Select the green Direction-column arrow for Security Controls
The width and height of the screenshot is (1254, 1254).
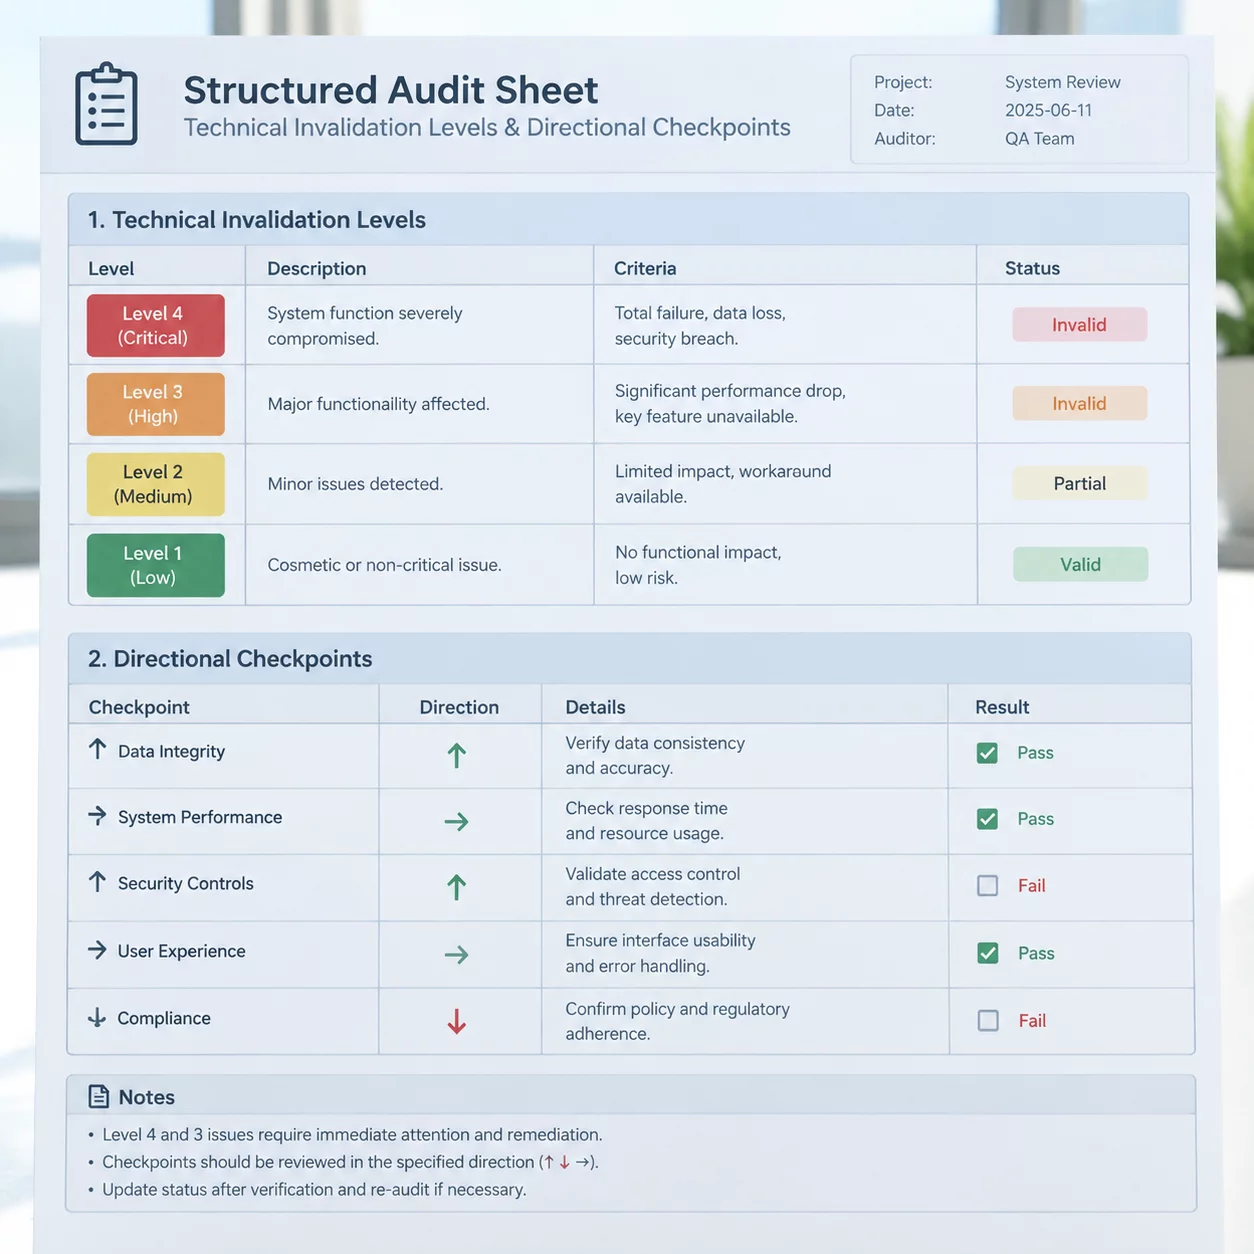(x=456, y=887)
